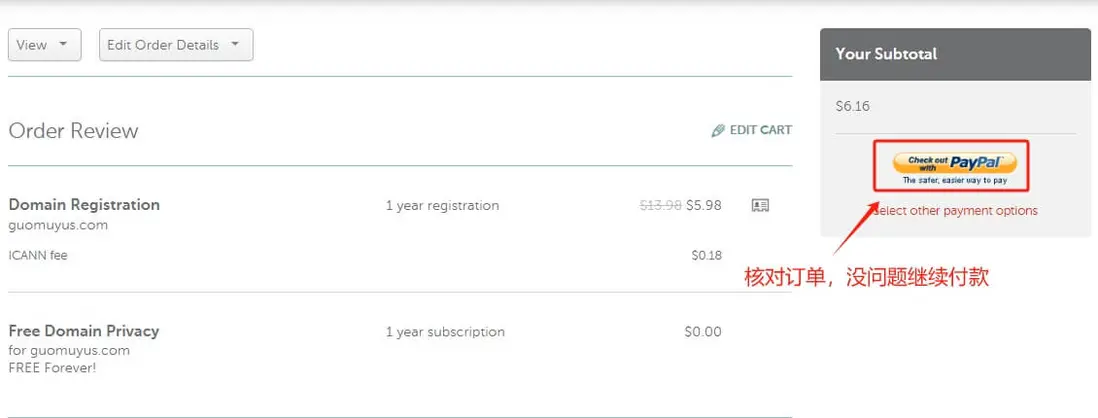Click the 1 year subscription term
Screen dimensions: 1098x418
pyautogui.click(x=445, y=332)
